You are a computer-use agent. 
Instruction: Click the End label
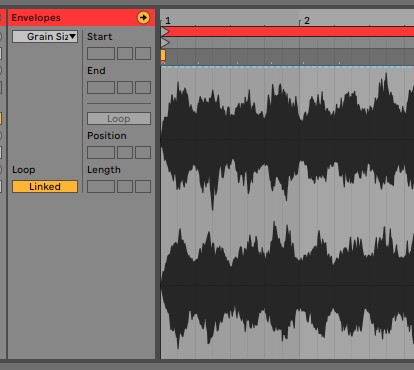(96, 71)
